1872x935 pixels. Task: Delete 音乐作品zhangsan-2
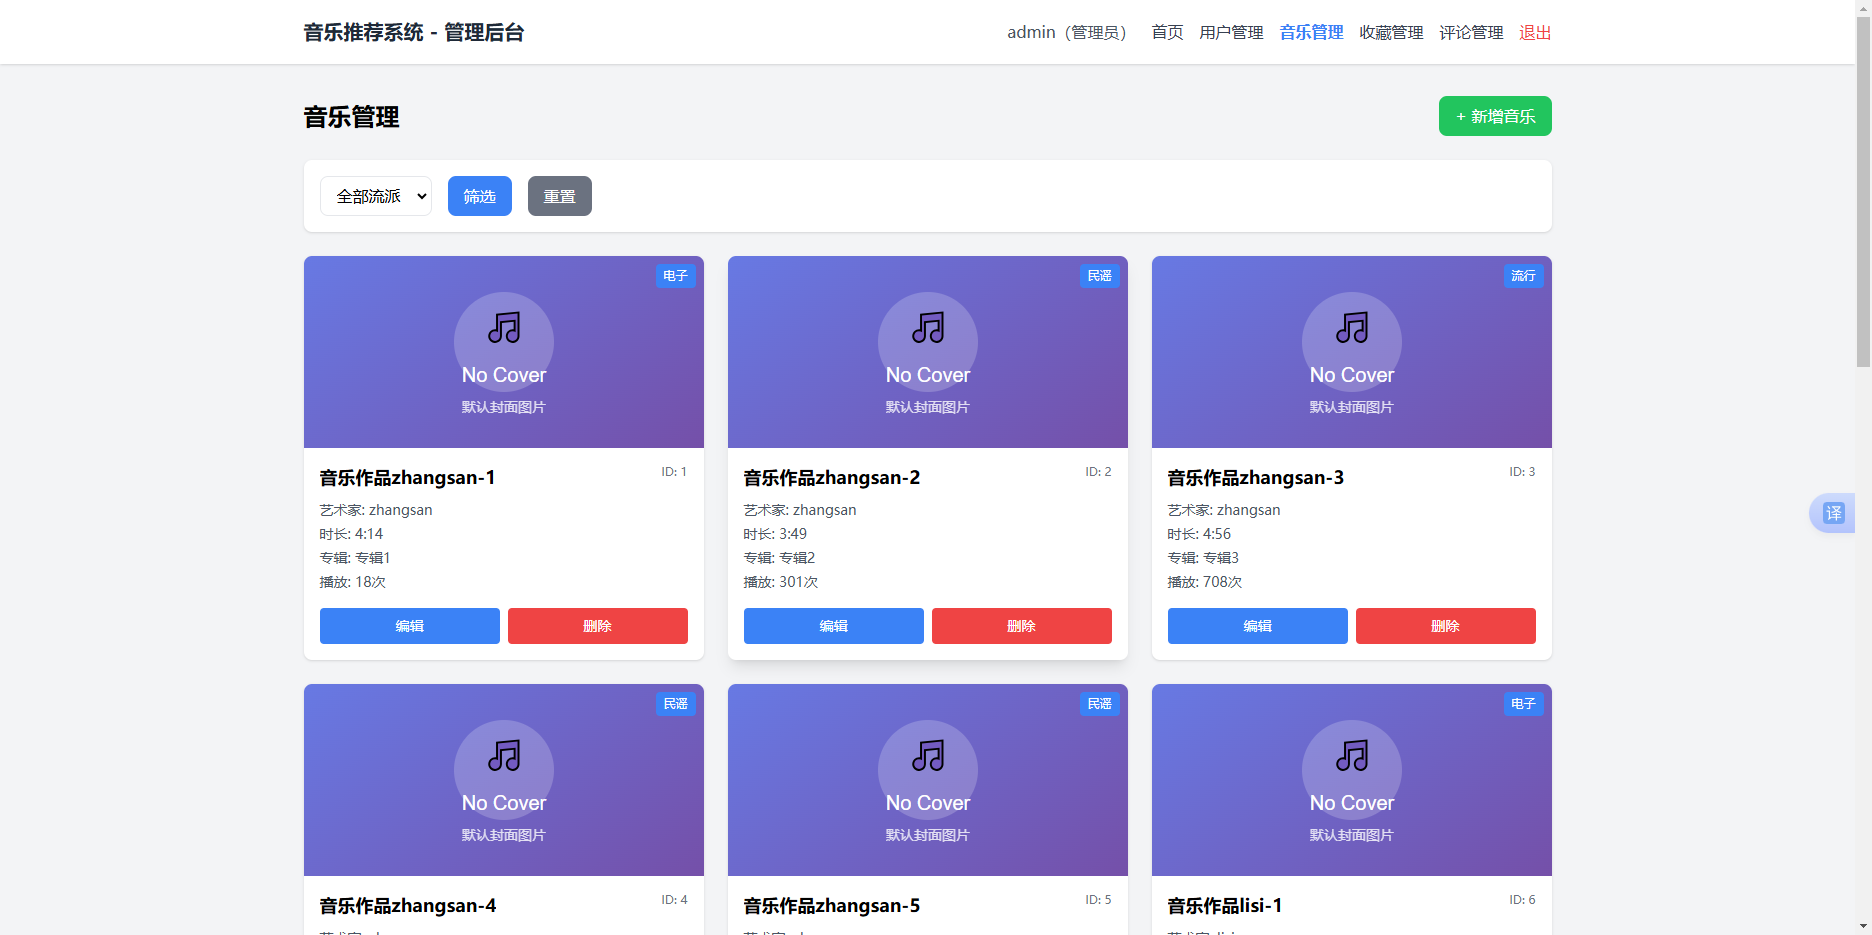tap(1022, 626)
